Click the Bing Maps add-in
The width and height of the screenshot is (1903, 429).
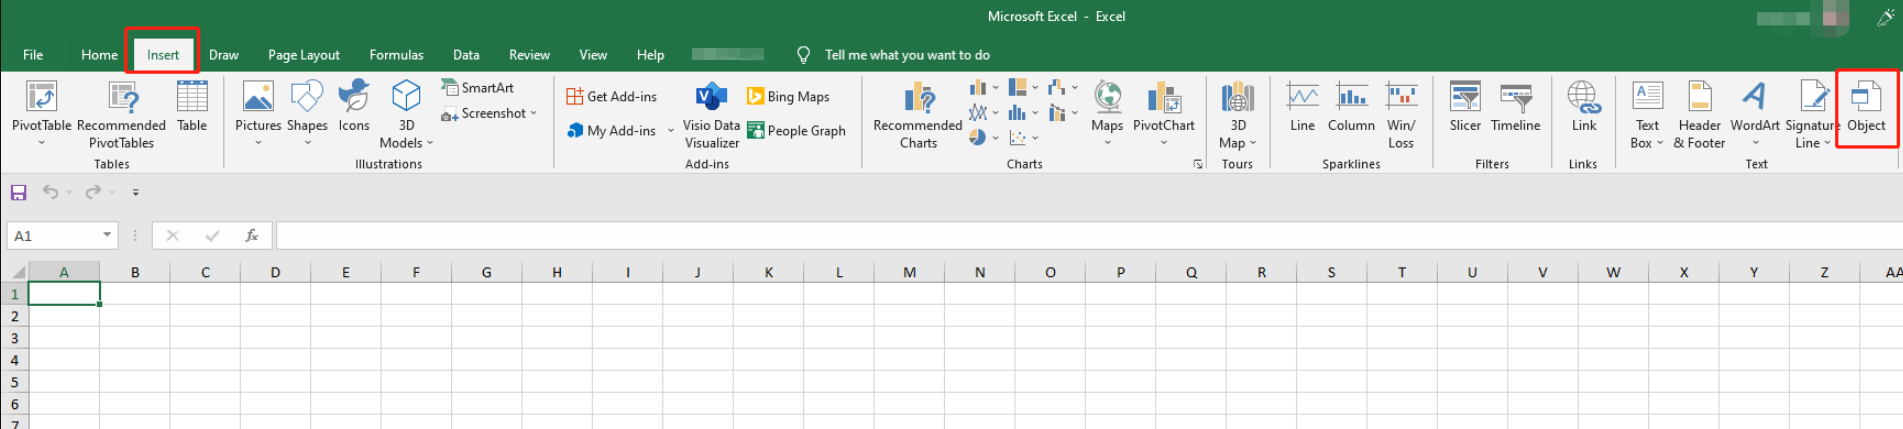click(x=788, y=96)
